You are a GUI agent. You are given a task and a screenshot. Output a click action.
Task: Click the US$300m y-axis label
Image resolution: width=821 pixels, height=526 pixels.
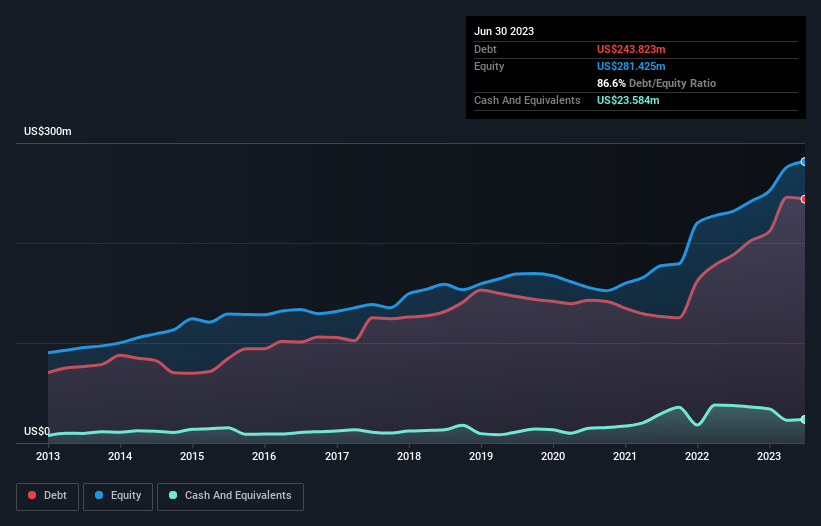48,132
